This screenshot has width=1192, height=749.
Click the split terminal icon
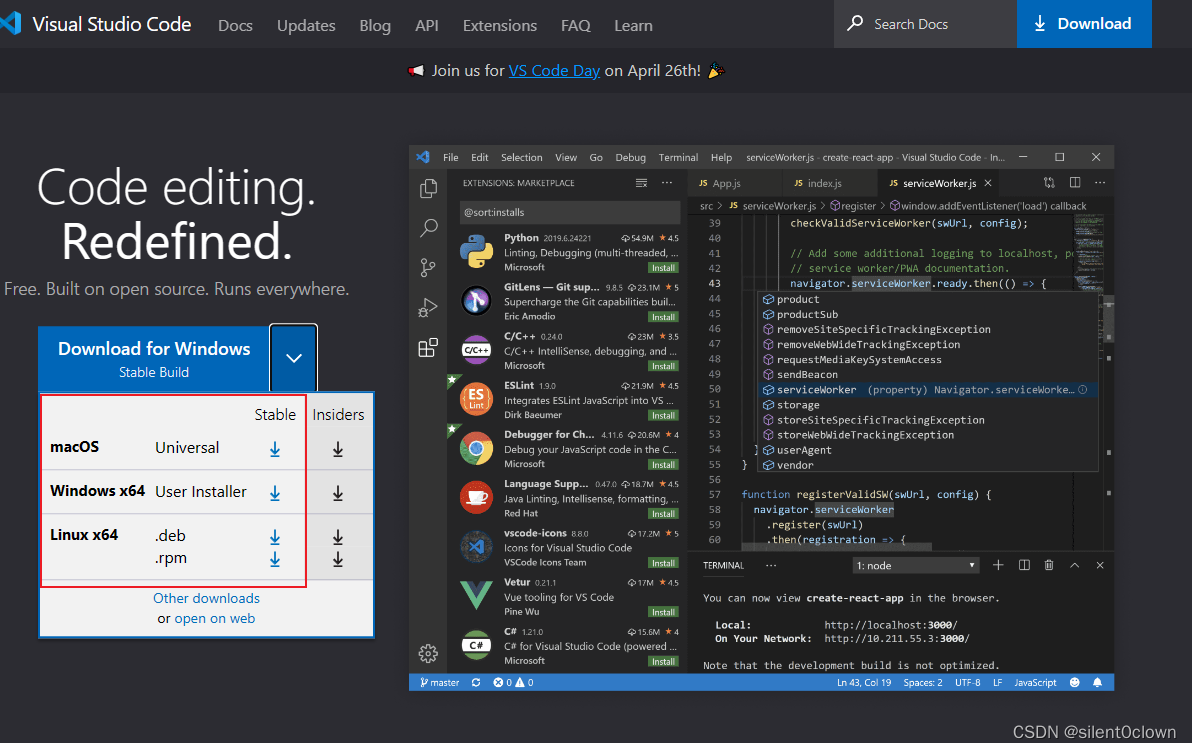1023,565
